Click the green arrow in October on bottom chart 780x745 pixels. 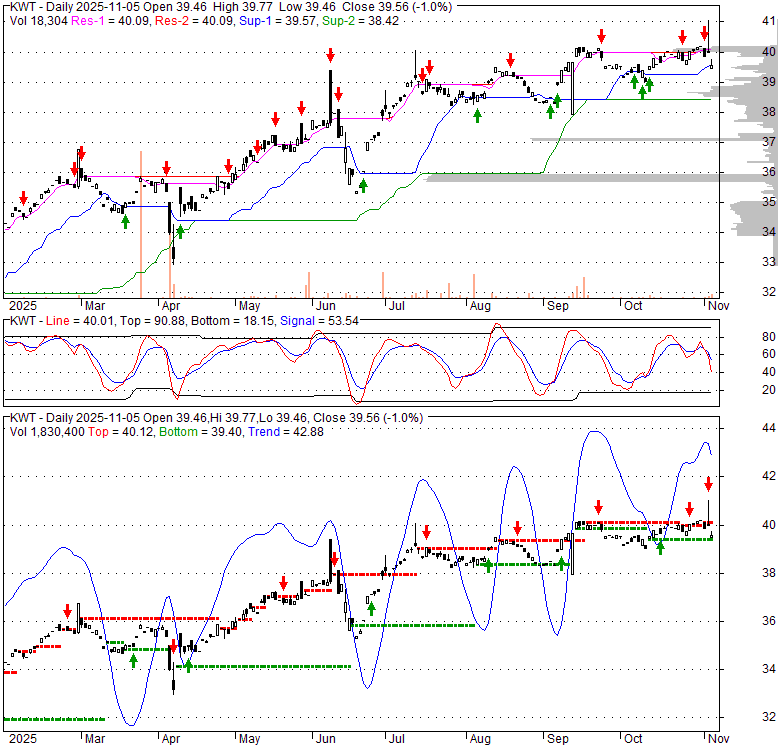click(x=660, y=547)
